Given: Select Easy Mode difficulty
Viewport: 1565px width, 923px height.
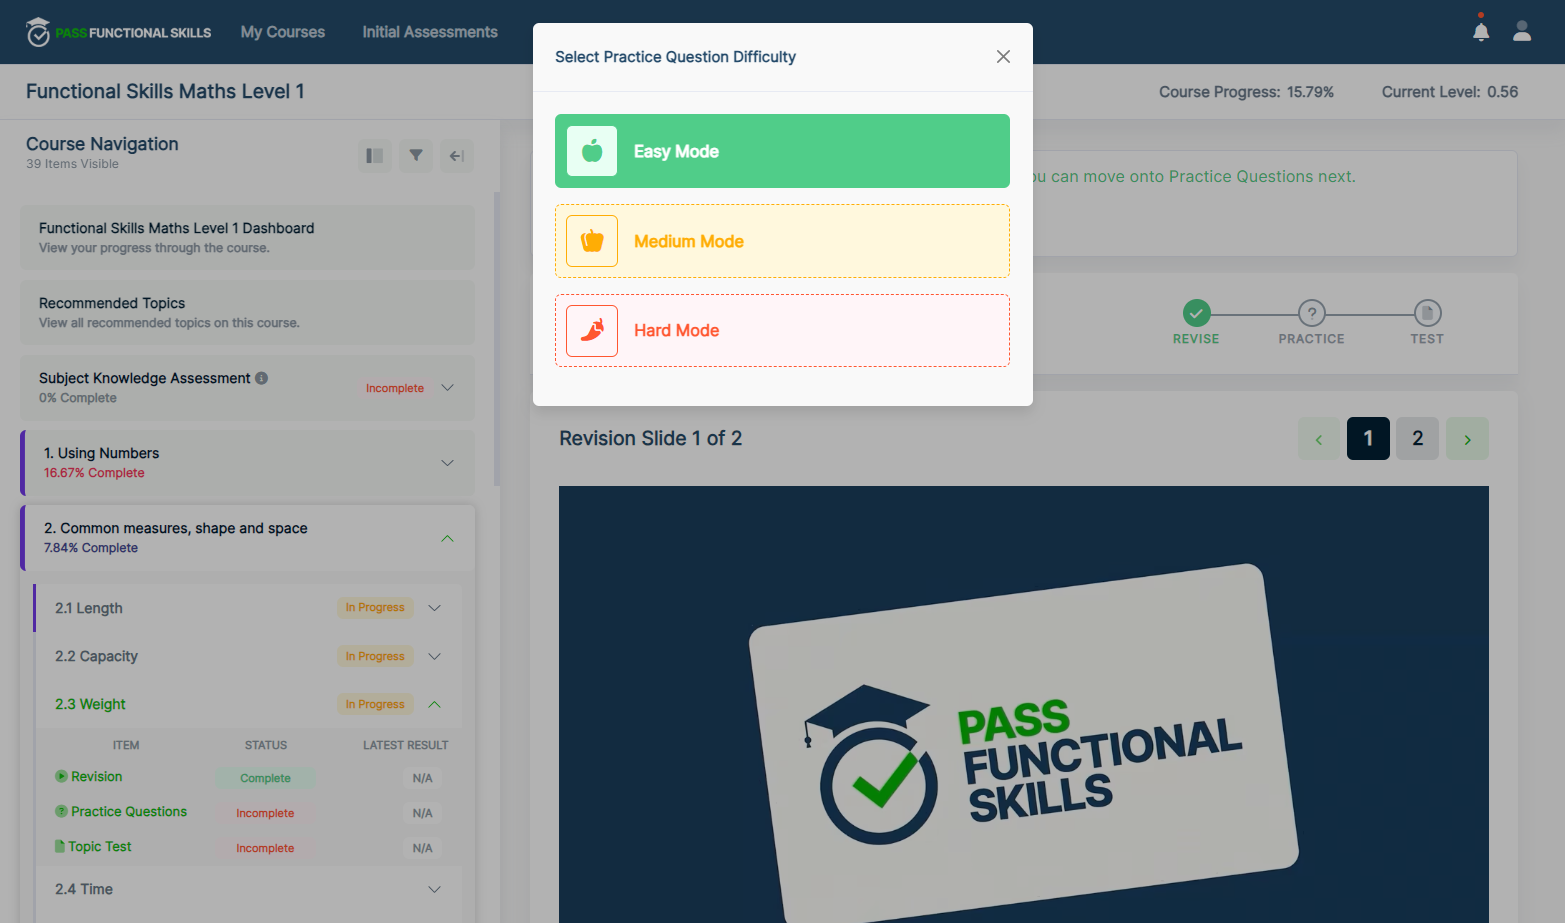Looking at the screenshot, I should point(782,151).
